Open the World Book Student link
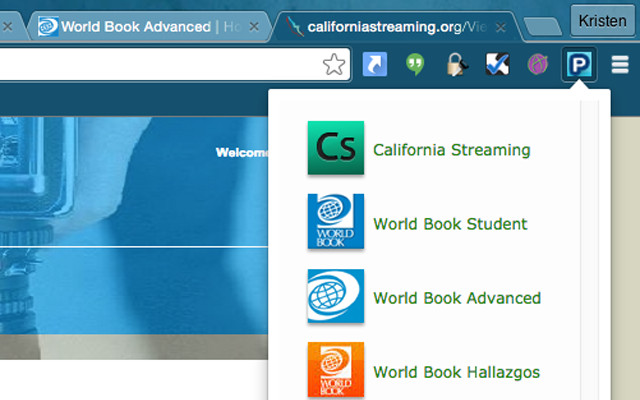The width and height of the screenshot is (640, 400). (x=450, y=224)
